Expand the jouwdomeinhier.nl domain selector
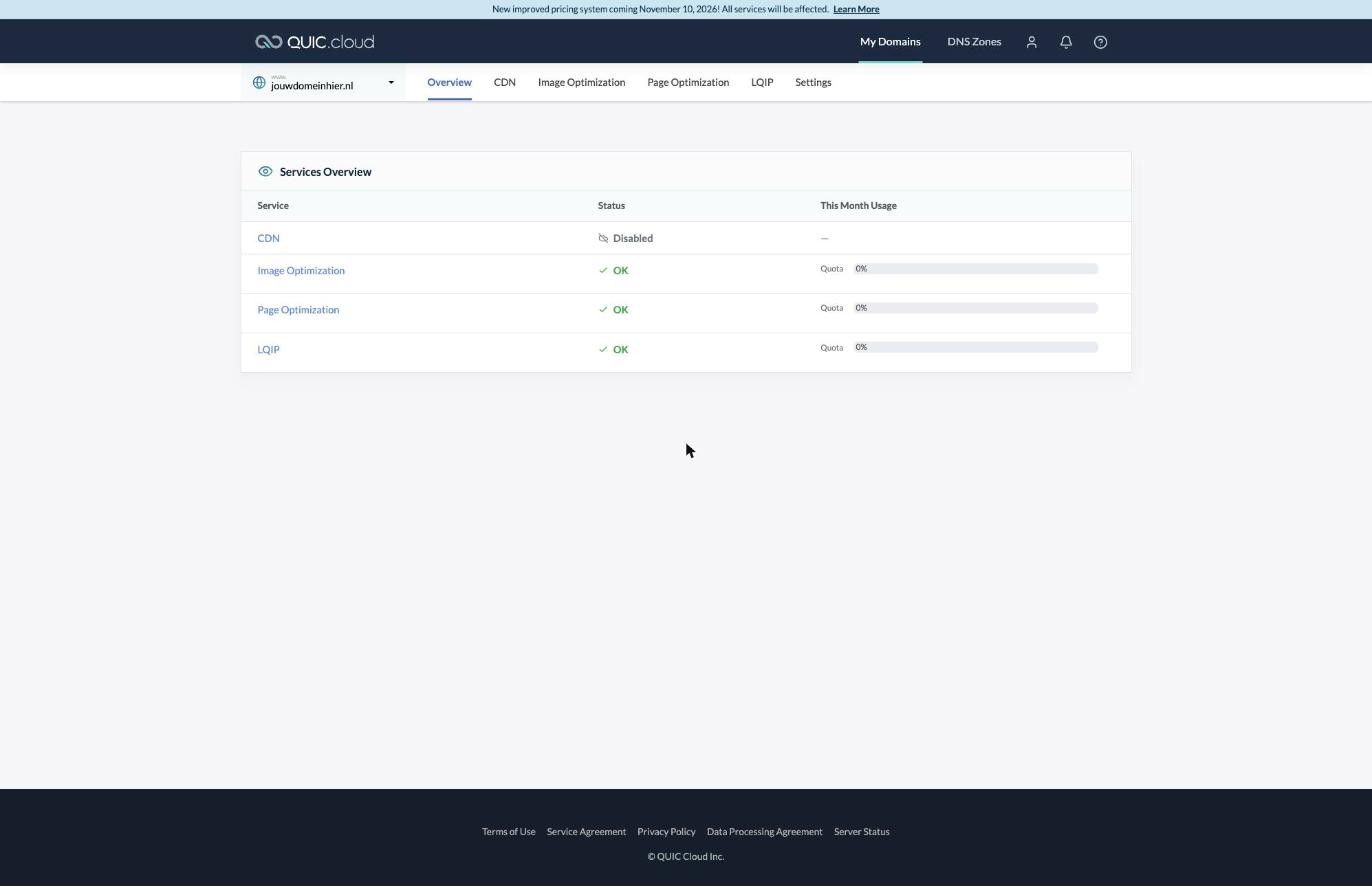 coord(323,83)
